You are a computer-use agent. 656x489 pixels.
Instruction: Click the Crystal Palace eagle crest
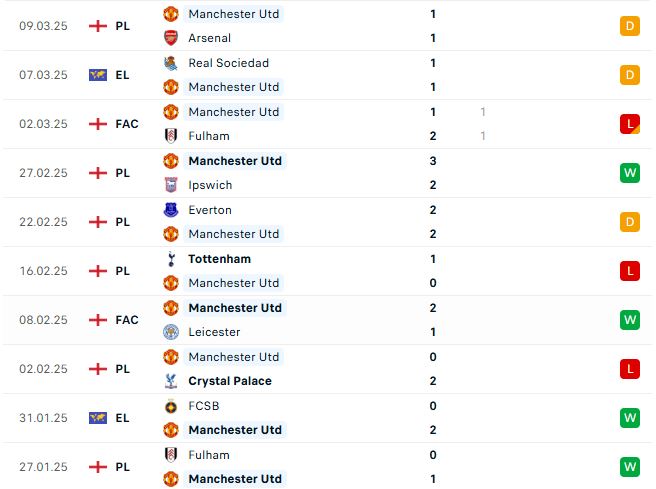pos(171,381)
